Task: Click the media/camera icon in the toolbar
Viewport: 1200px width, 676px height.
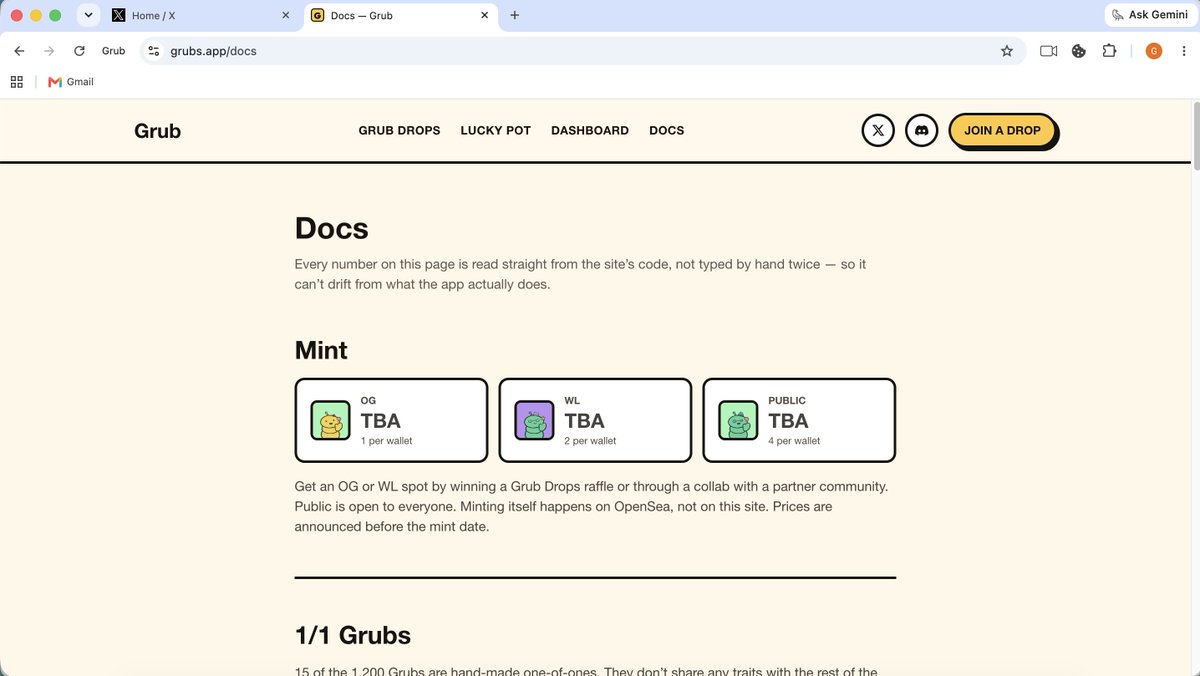Action: 1049,51
